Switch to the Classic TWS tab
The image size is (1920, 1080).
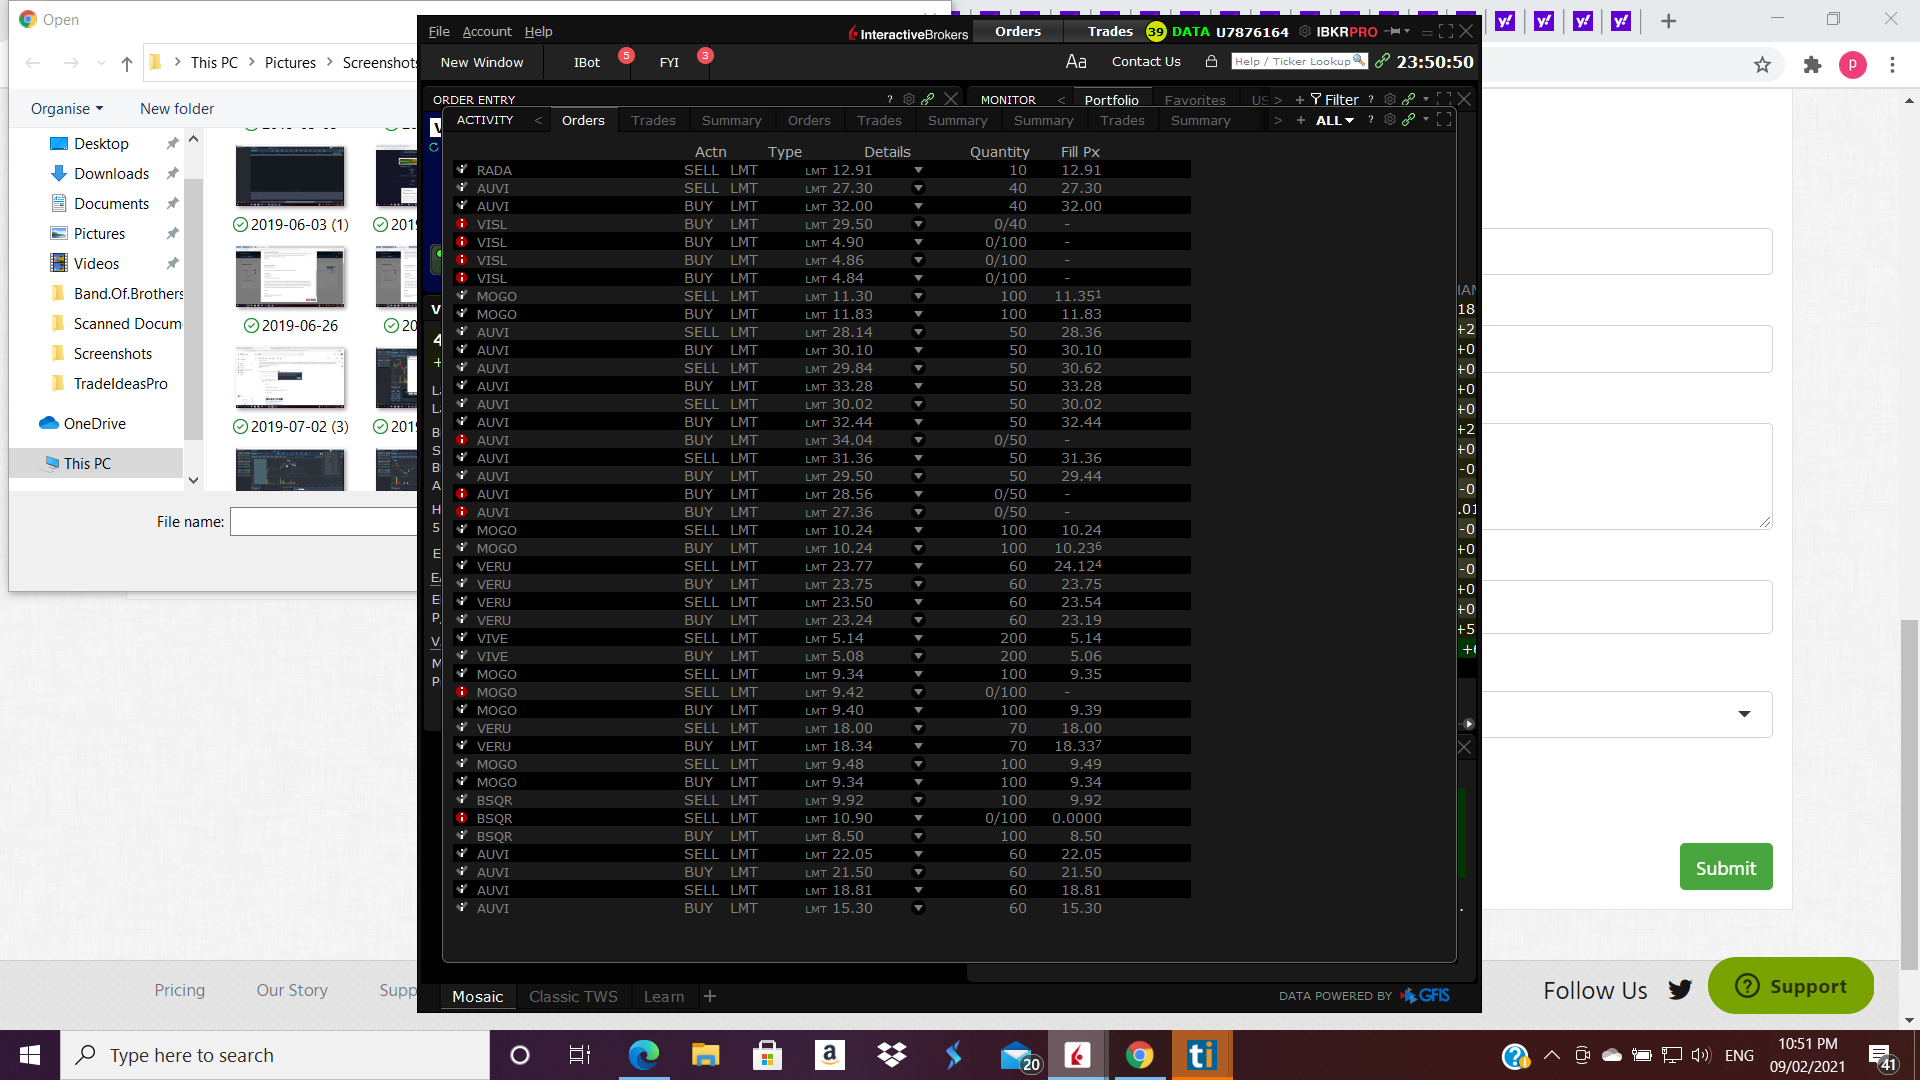573,997
